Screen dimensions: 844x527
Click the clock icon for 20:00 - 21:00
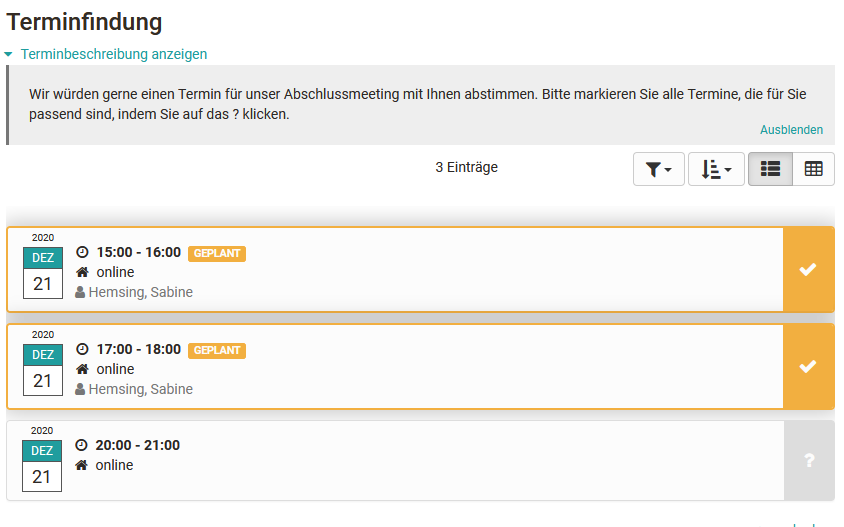point(83,446)
